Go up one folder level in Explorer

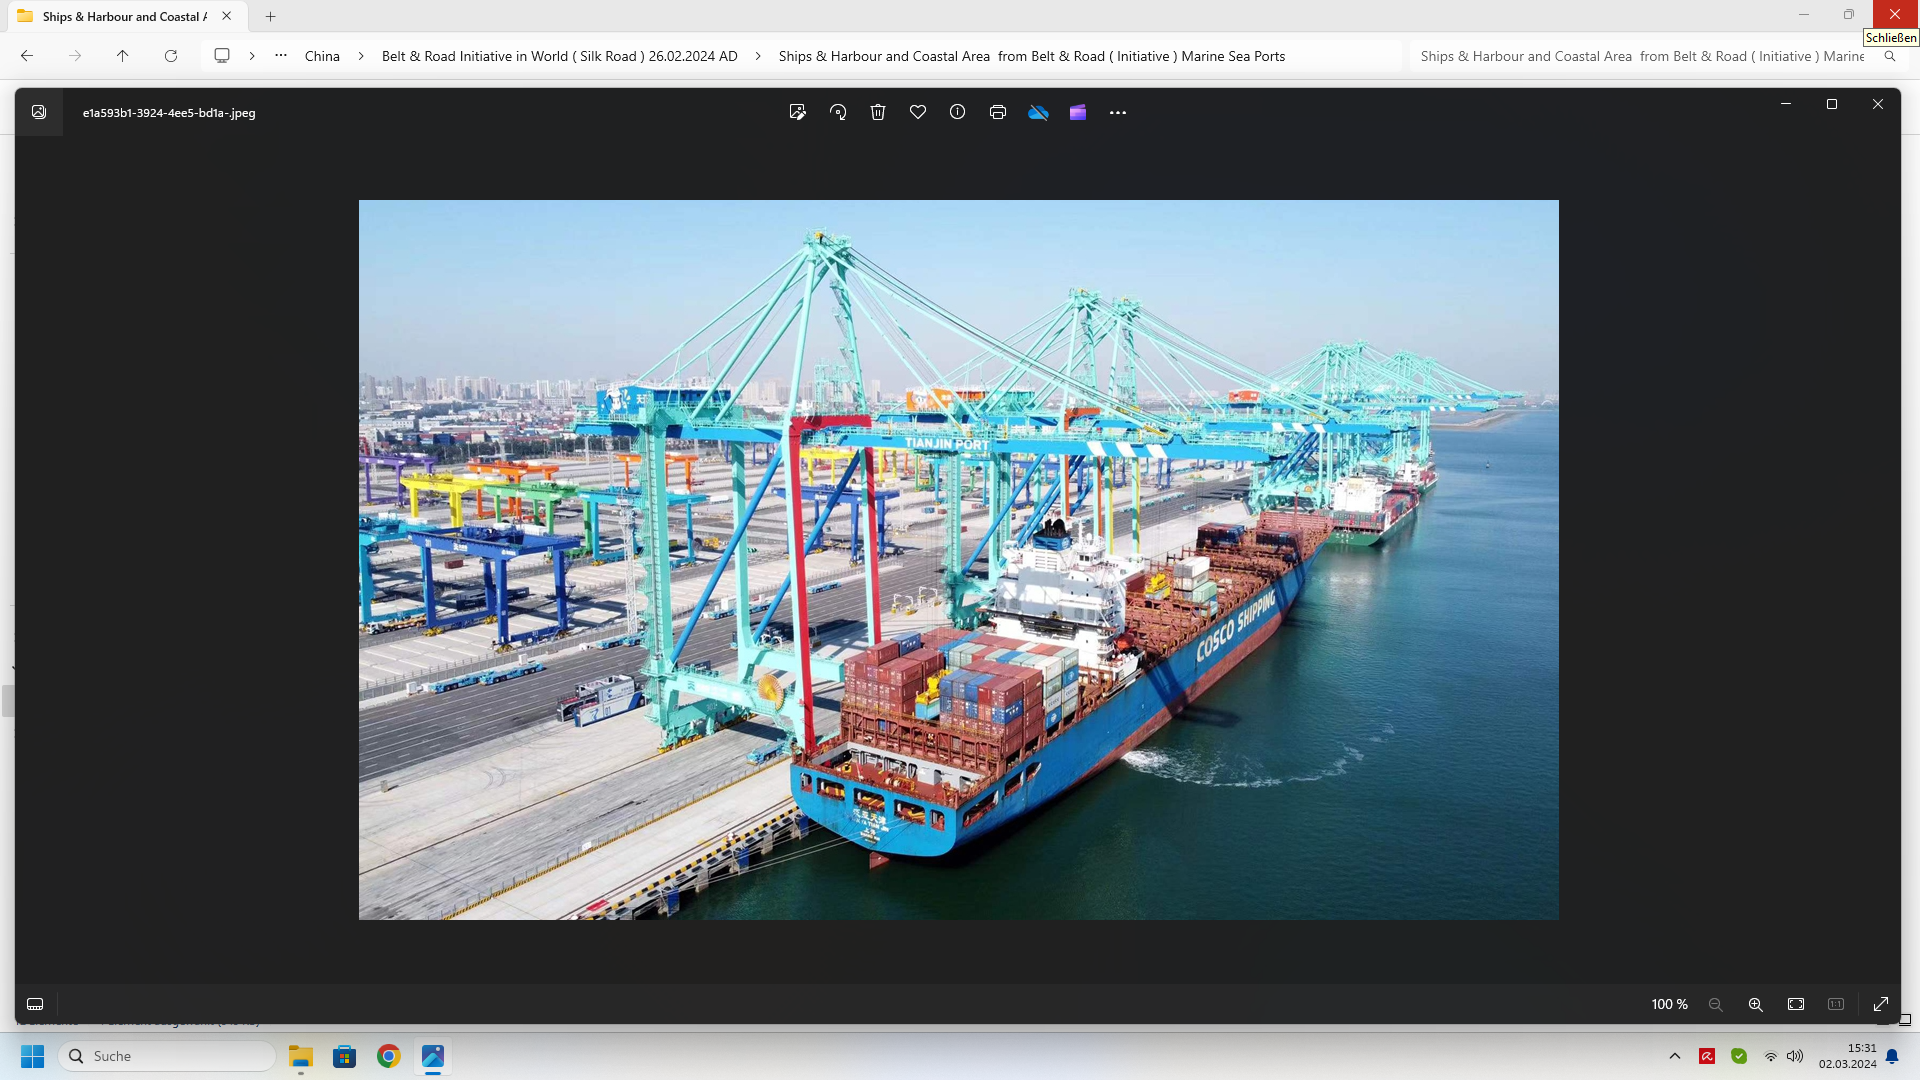[123, 56]
